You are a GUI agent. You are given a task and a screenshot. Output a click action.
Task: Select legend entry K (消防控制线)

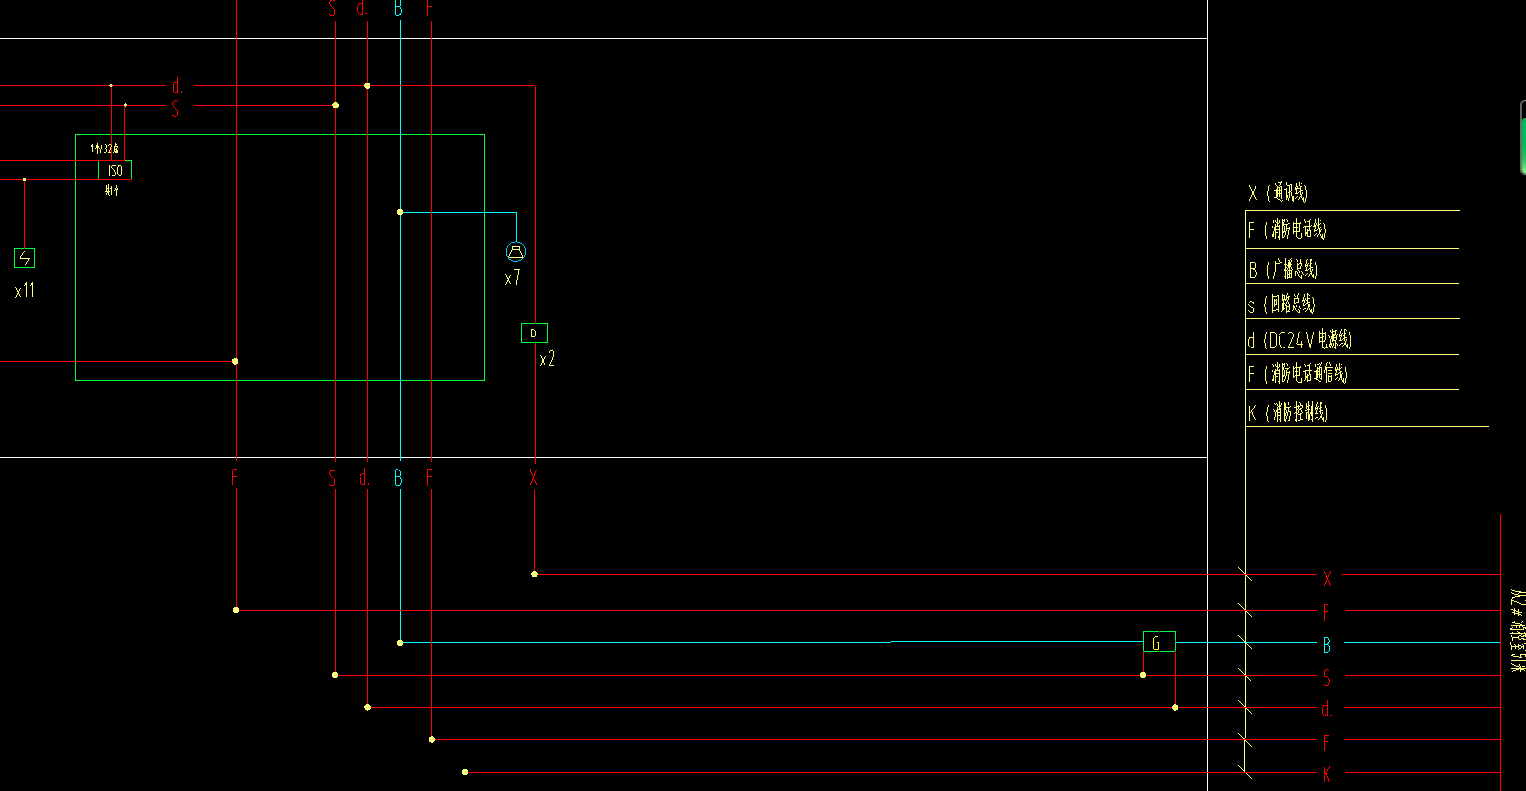[x=1288, y=412]
